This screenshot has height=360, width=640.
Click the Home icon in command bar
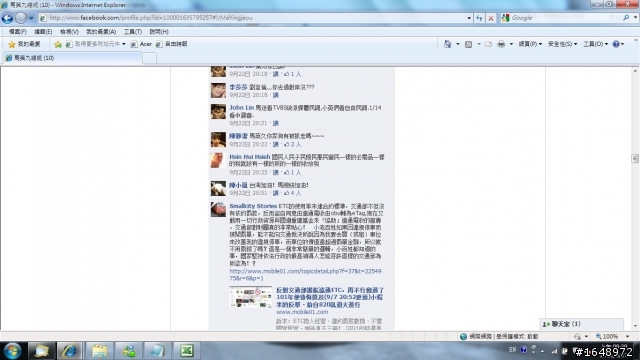(x=448, y=44)
